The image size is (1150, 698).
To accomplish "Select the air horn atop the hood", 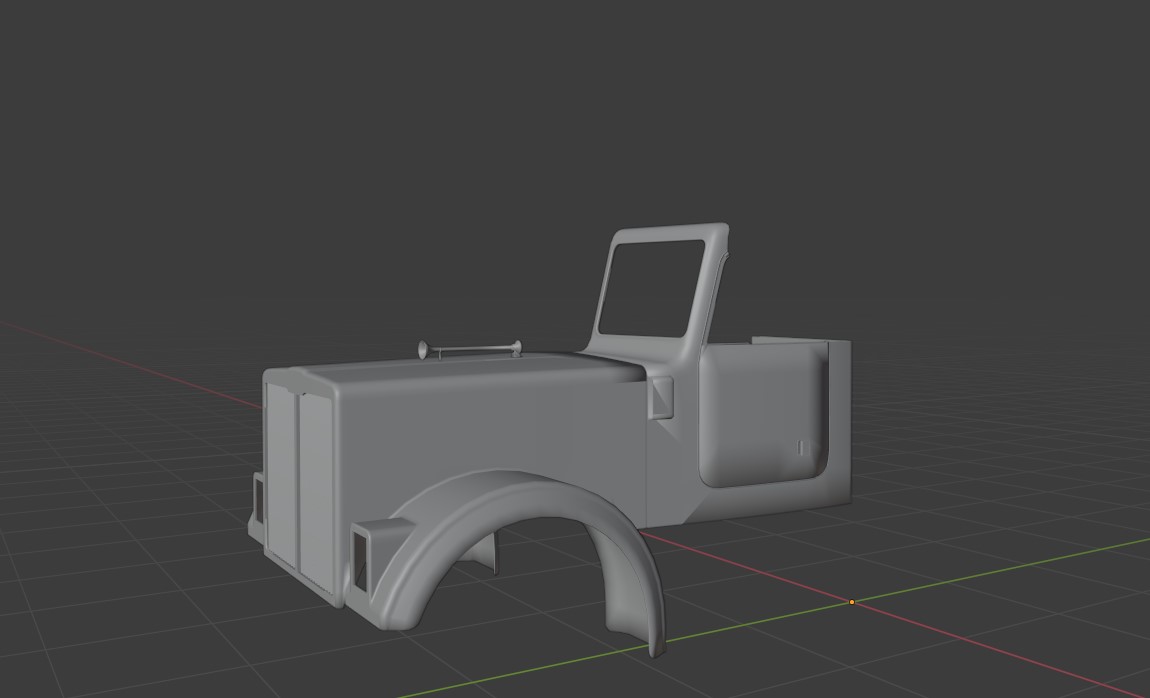I will [469, 350].
